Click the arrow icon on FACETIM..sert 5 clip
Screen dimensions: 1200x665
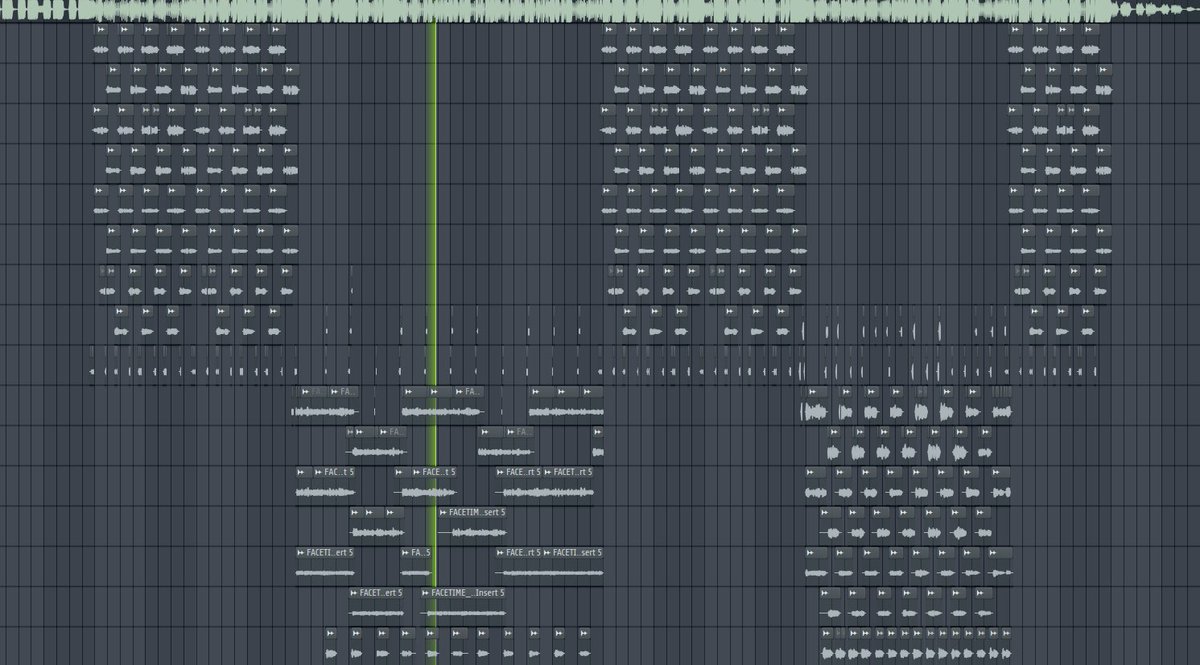click(442, 512)
